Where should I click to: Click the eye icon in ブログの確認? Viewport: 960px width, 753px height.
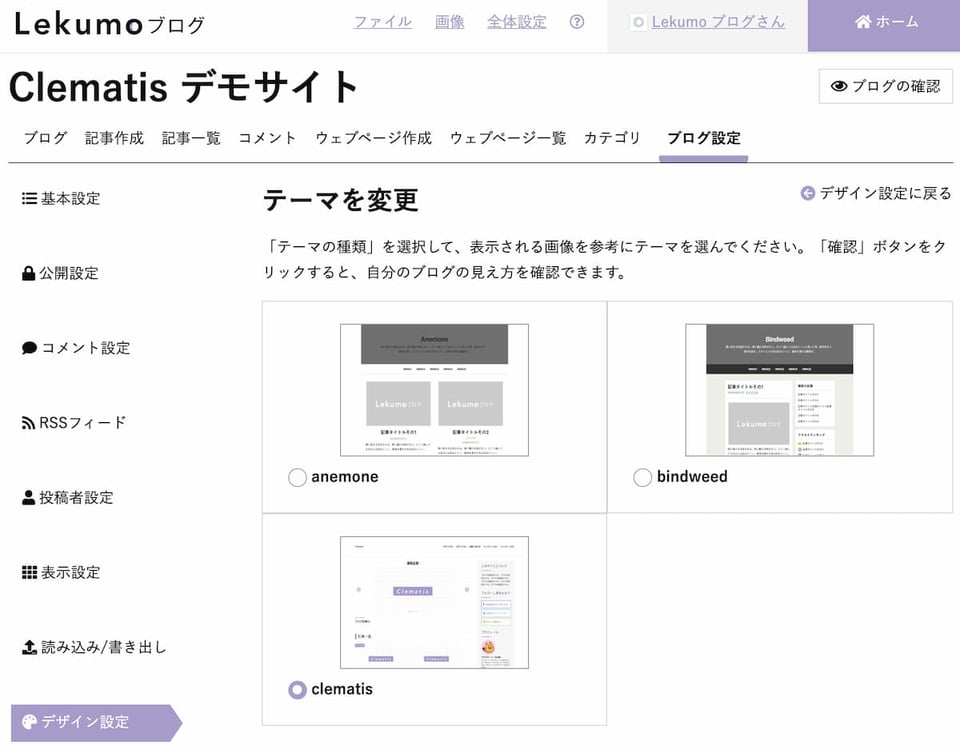pos(838,86)
